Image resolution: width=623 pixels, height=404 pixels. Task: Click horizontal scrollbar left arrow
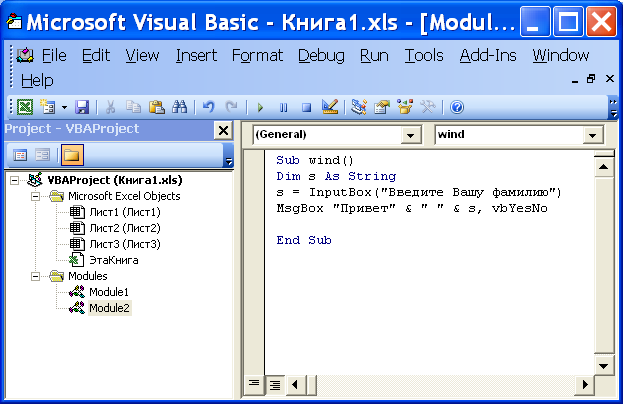pos(295,384)
